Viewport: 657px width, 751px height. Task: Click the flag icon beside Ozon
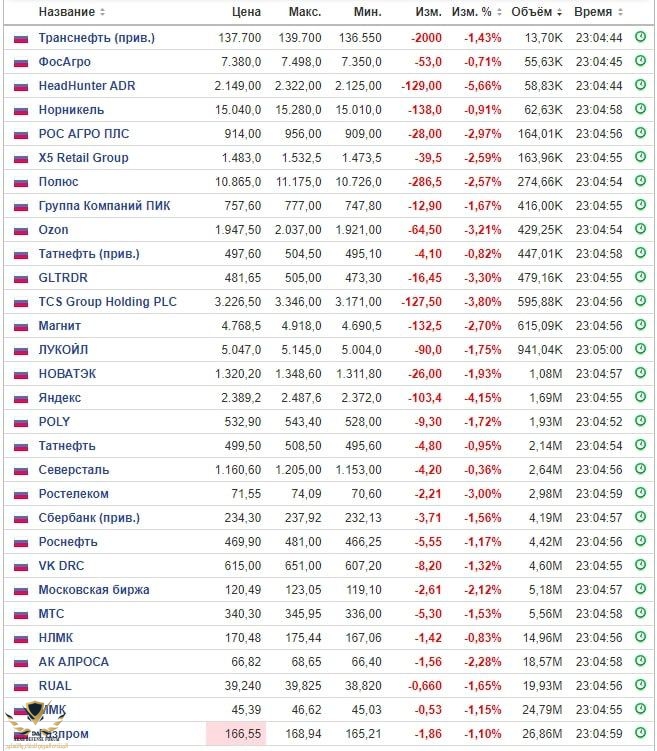pos(21,230)
